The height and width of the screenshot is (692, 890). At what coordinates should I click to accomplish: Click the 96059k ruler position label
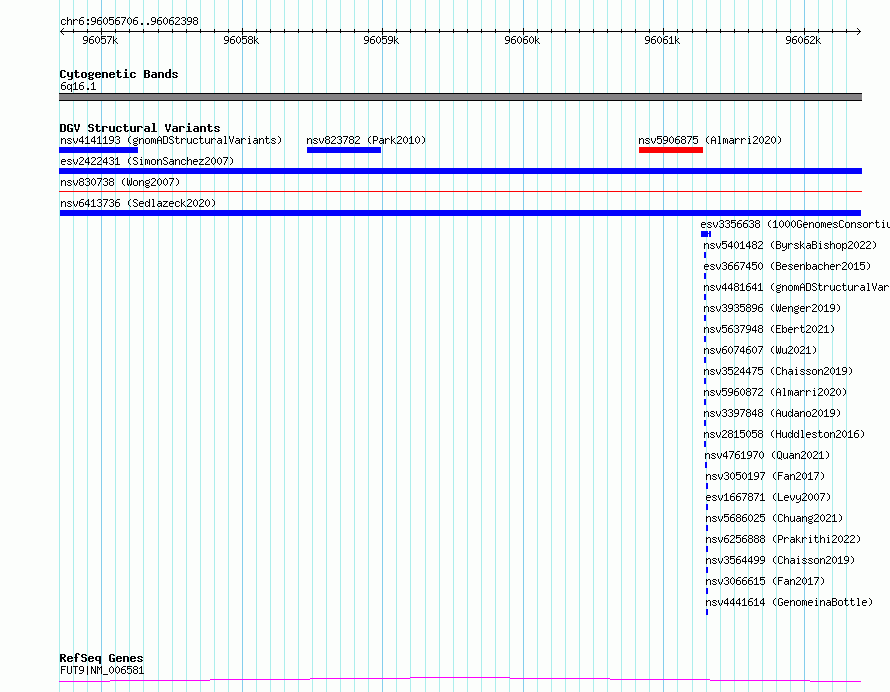click(381, 40)
